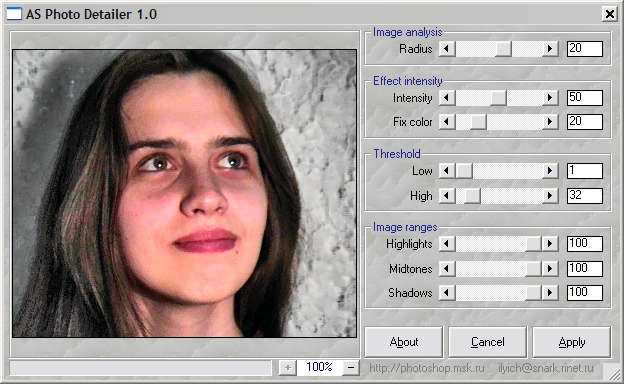Image resolution: width=624 pixels, height=384 pixels.
Task: Raise the Low threshold with its right arrow
Action: pyautogui.click(x=550, y=171)
